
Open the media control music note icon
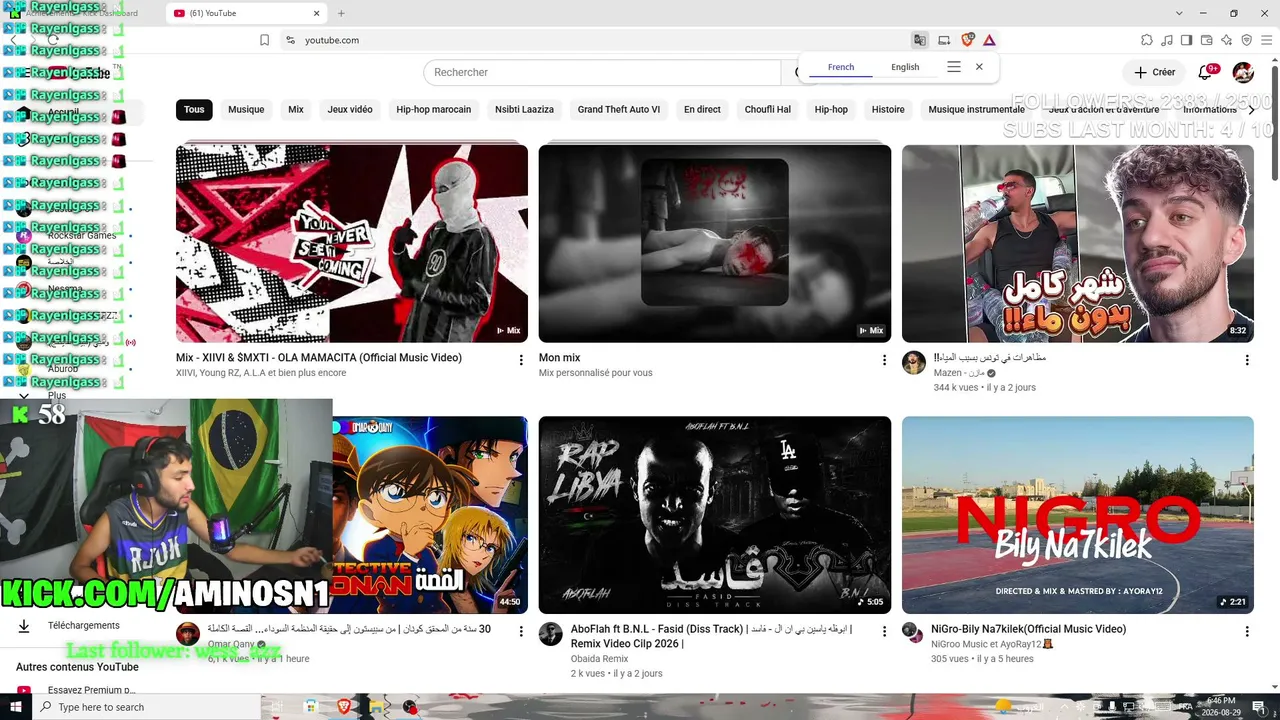(1167, 40)
